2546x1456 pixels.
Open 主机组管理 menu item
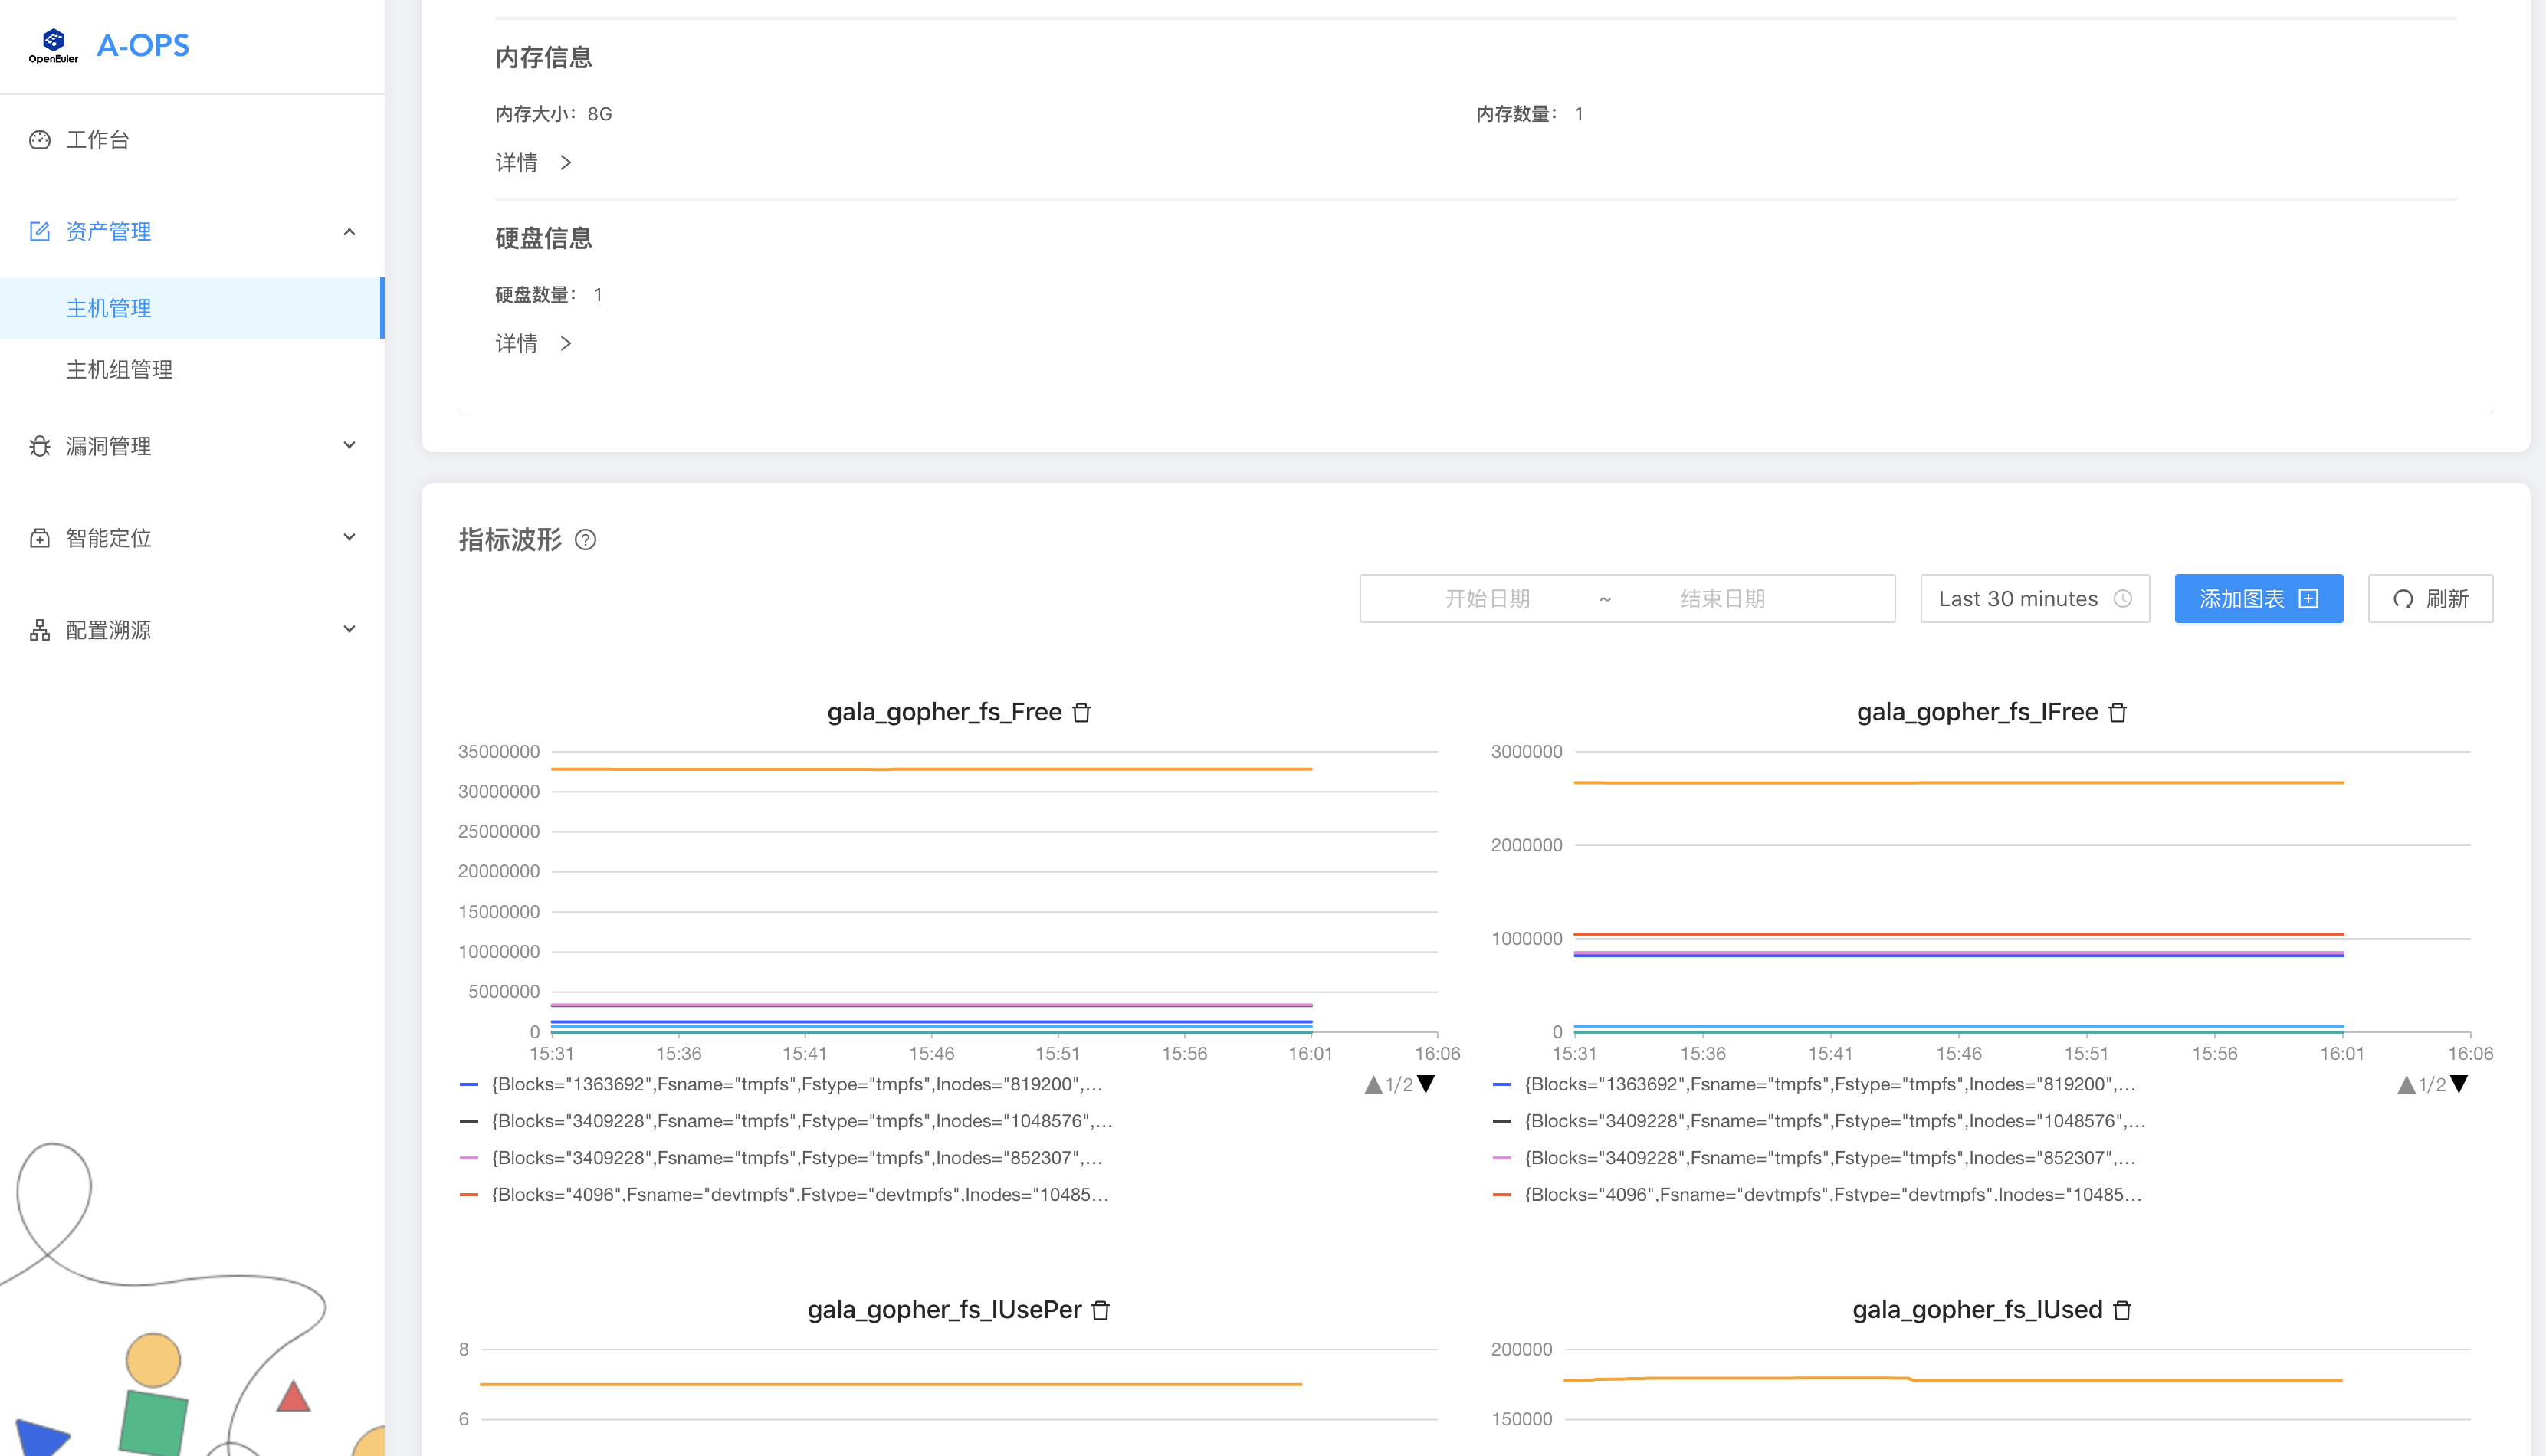tap(119, 370)
